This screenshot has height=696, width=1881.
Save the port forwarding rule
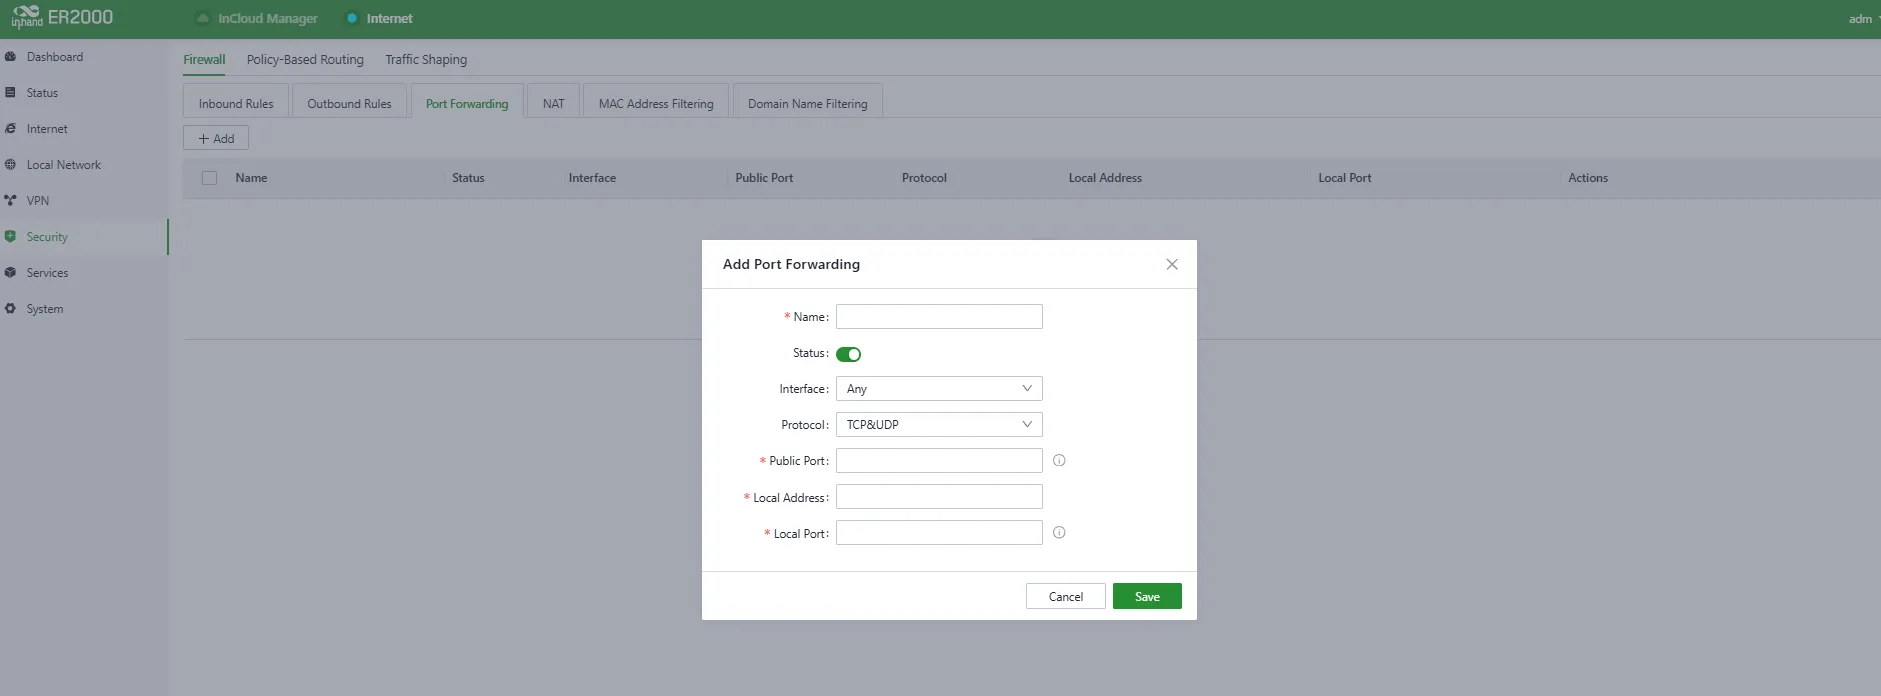coord(1147,597)
